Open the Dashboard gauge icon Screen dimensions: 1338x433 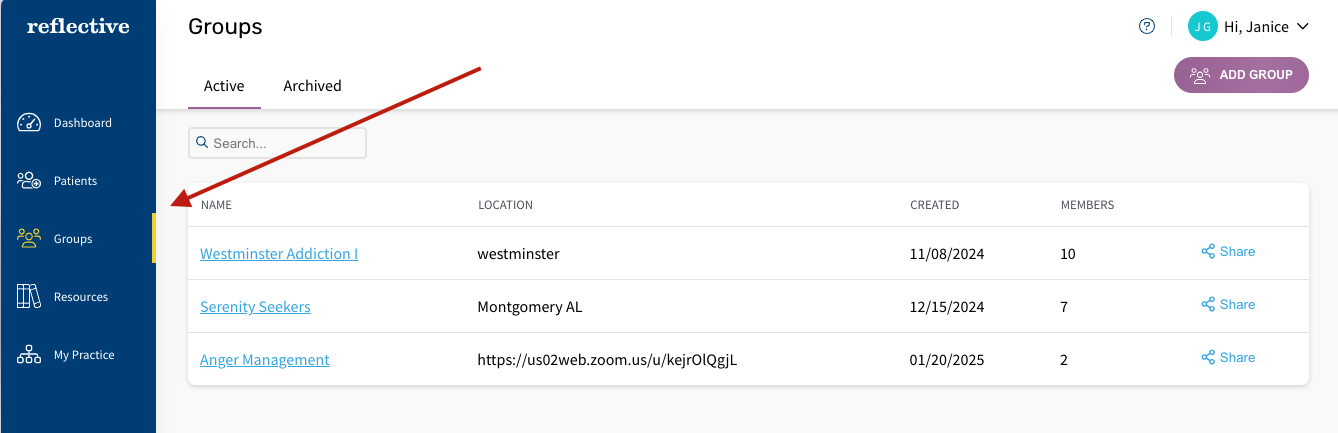tap(29, 123)
